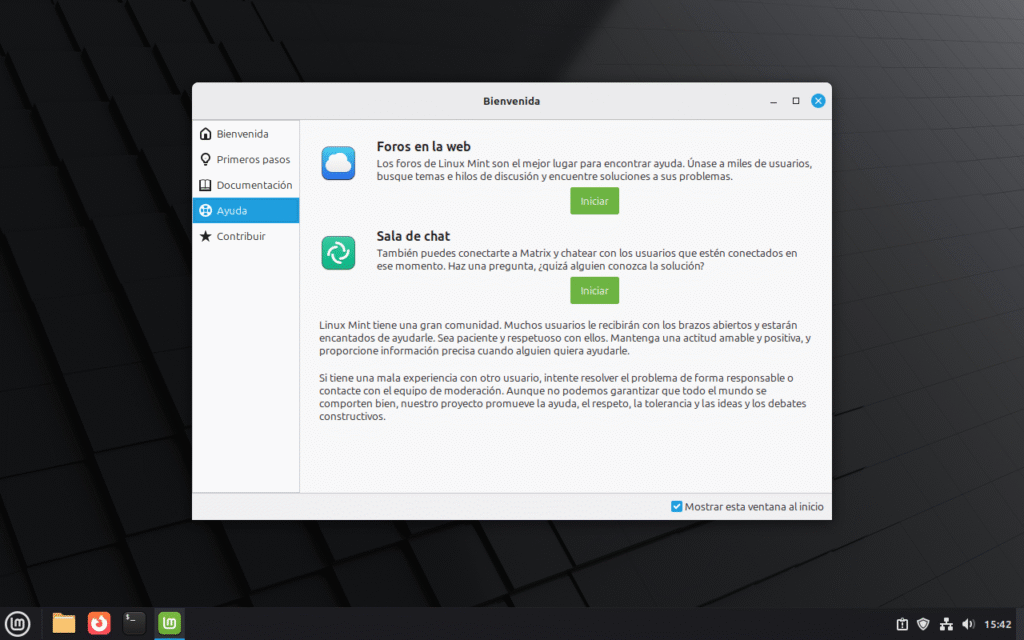Select the highlighted Ayuda sidebar item
The height and width of the screenshot is (640, 1024).
232,211
